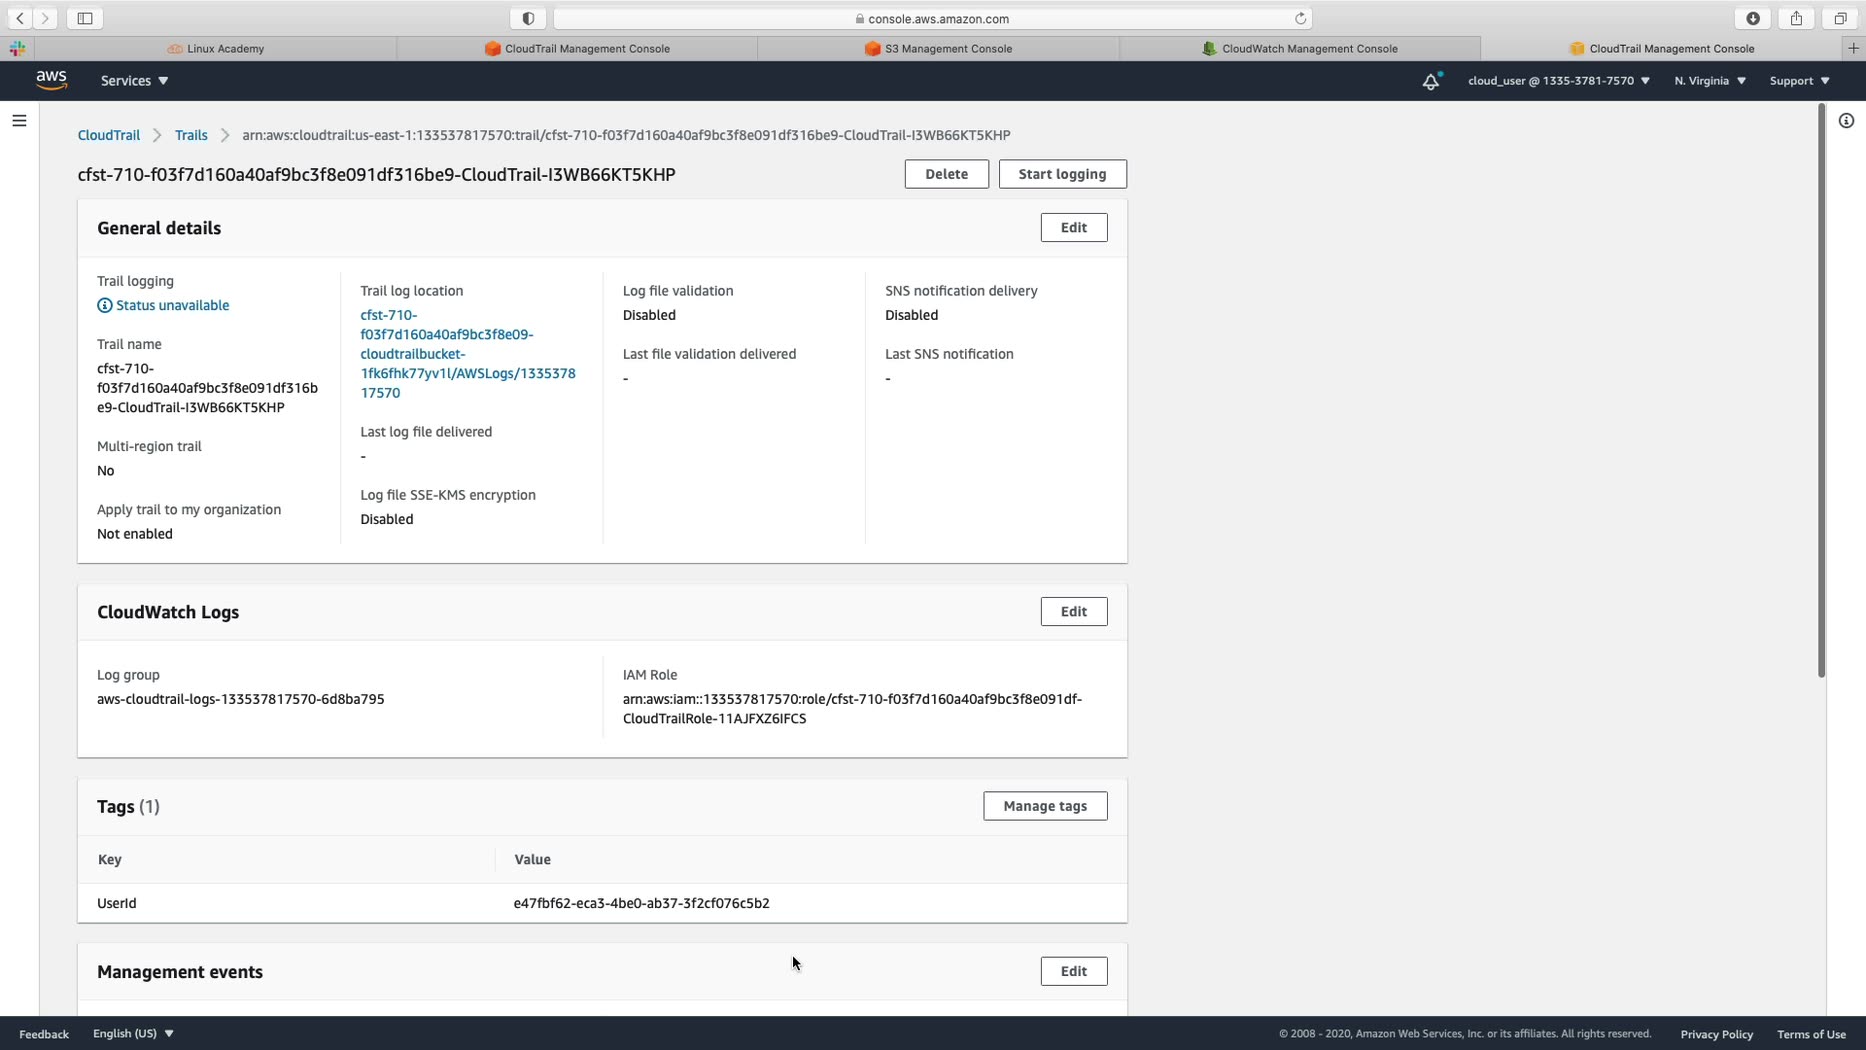Image resolution: width=1866 pixels, height=1050 pixels.
Task: Click the AWS logo
Action: pyautogui.click(x=51, y=80)
